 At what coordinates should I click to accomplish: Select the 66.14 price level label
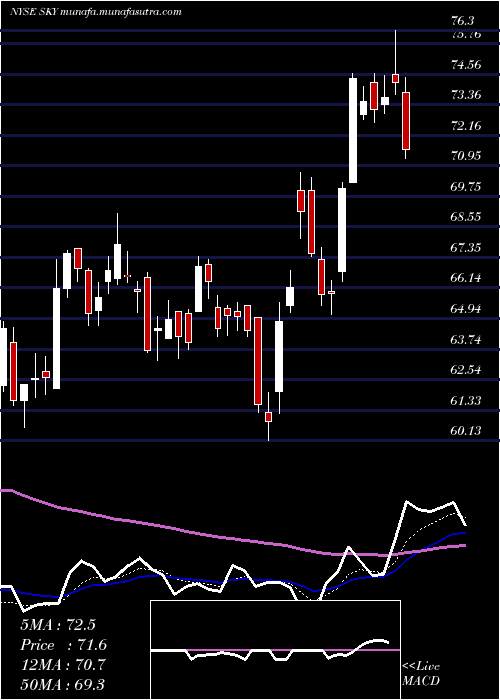466,278
